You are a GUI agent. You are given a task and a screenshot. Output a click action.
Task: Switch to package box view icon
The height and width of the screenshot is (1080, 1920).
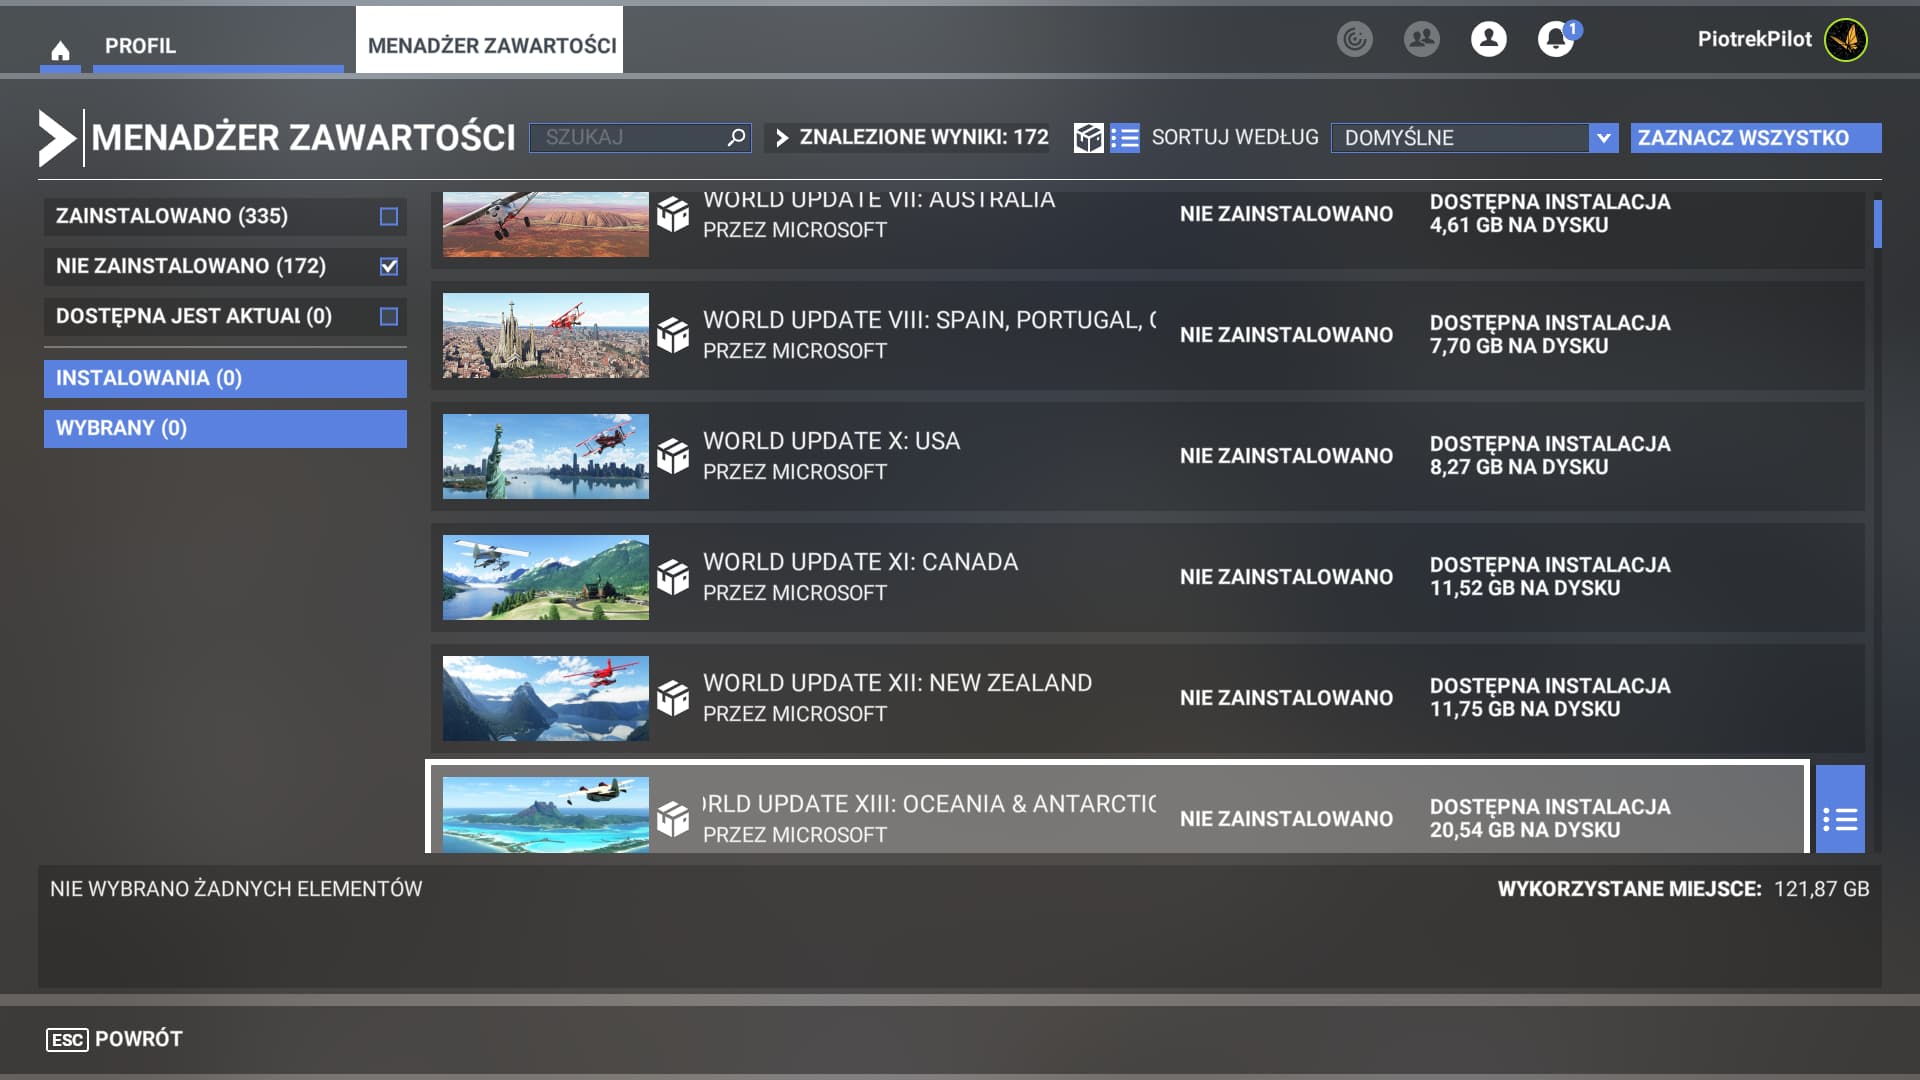(1088, 137)
